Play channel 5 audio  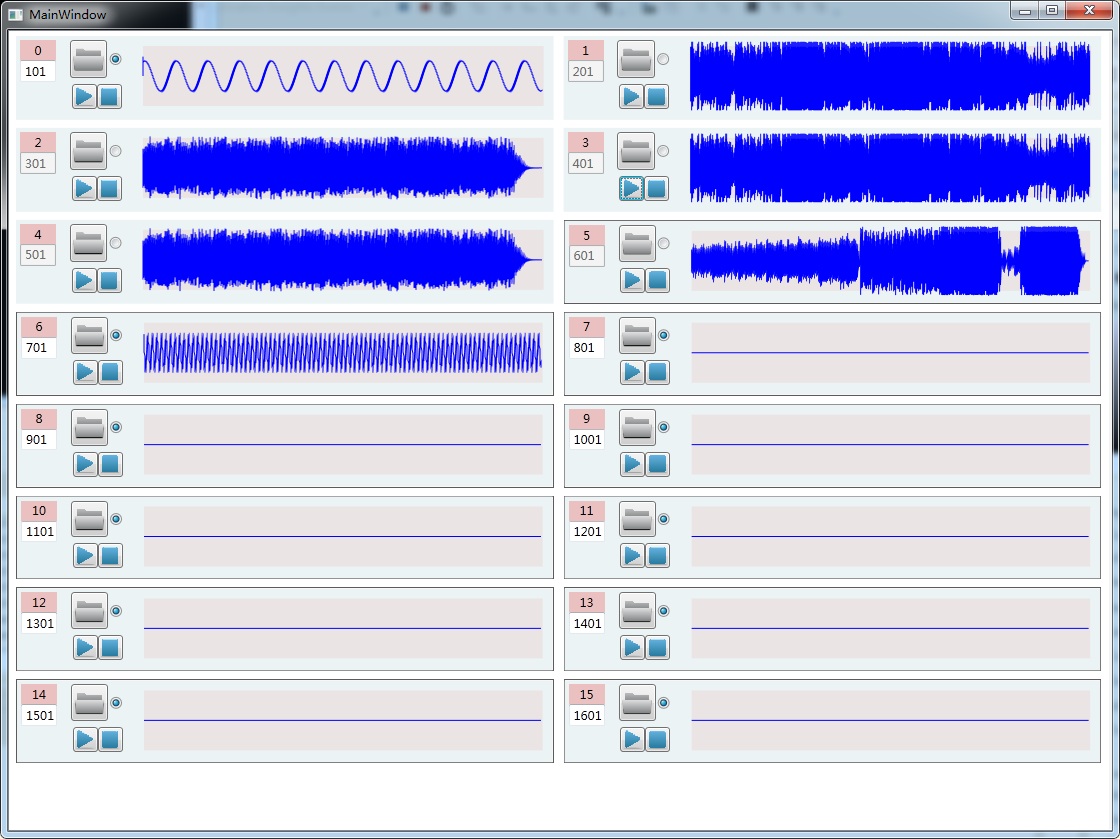click(633, 281)
